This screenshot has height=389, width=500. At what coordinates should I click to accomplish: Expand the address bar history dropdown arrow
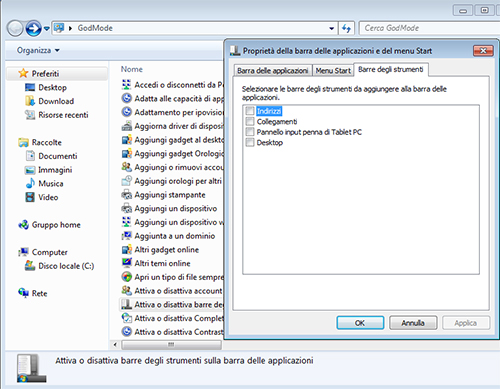331,28
